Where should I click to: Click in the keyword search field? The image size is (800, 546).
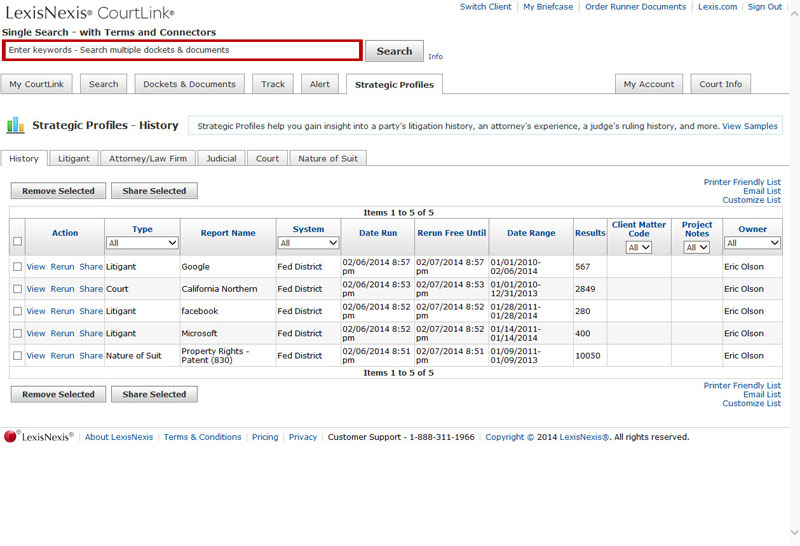pyautogui.click(x=182, y=50)
